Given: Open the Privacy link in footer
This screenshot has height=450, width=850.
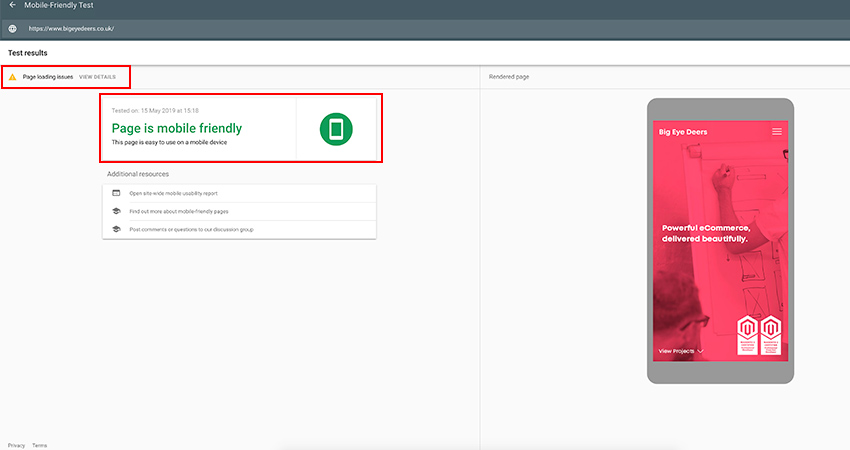Looking at the screenshot, I should (16, 446).
